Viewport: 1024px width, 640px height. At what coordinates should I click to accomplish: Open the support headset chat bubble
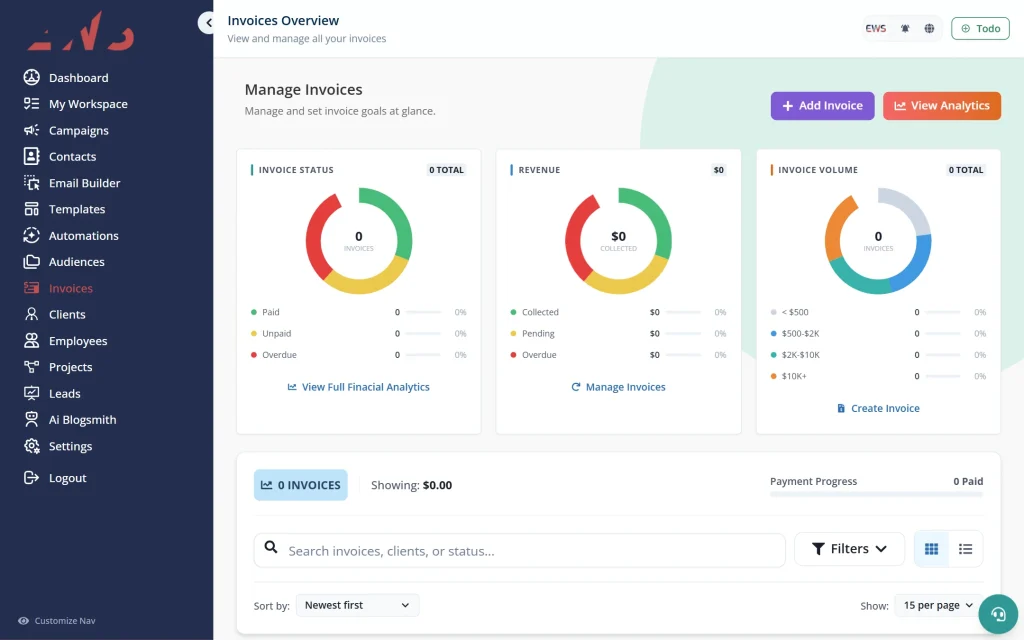click(998, 614)
